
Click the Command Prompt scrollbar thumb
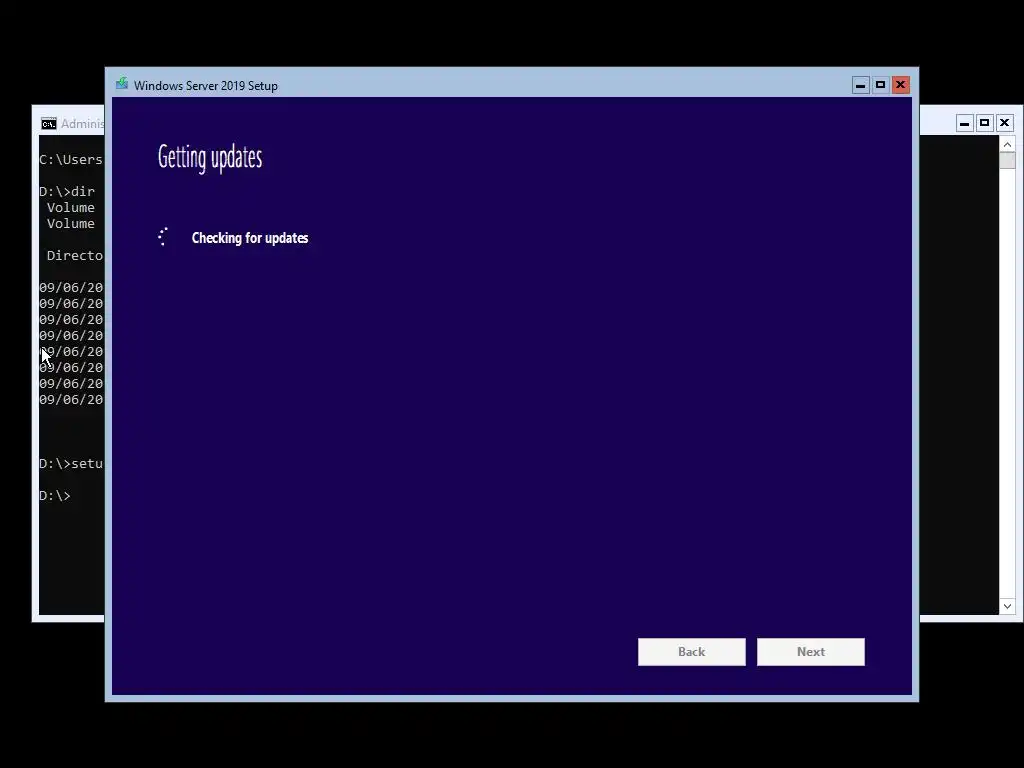click(1007, 161)
